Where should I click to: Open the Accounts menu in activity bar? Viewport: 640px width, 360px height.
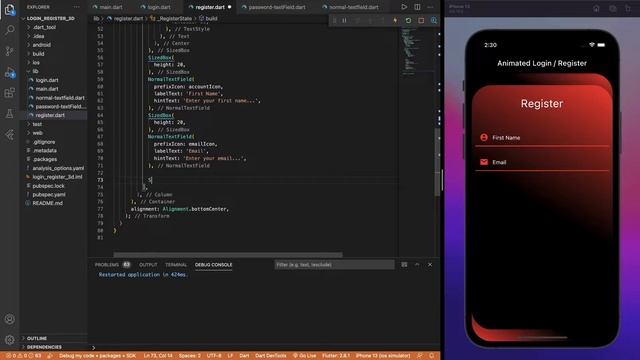click(x=9, y=319)
